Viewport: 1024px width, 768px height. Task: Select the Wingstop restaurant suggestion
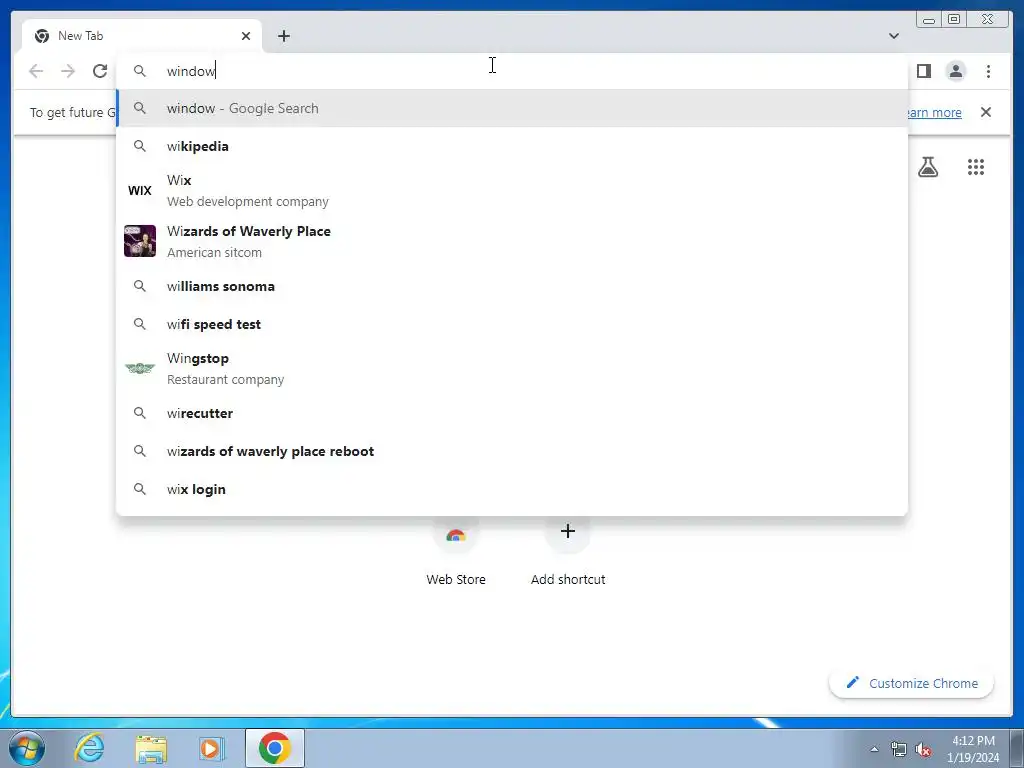coord(512,368)
